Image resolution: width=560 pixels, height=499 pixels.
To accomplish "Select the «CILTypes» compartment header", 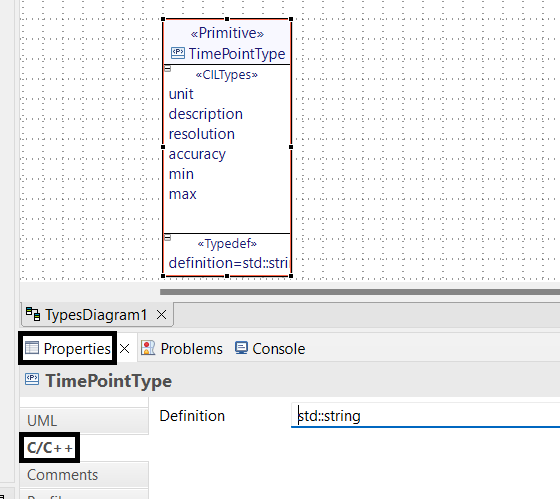I will coord(227,75).
